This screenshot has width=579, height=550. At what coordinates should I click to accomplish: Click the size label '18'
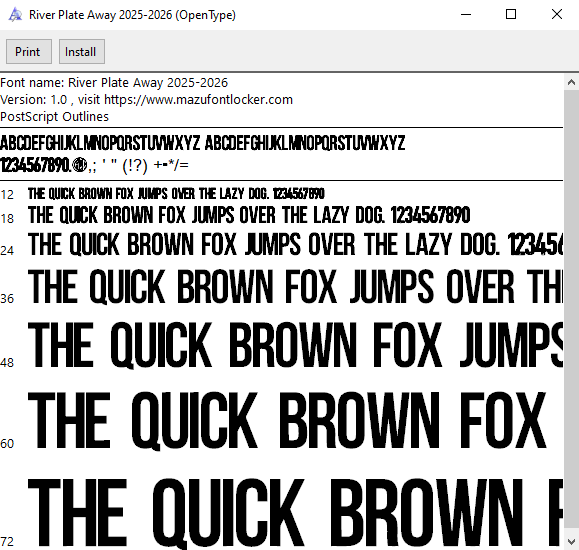(x=7, y=219)
